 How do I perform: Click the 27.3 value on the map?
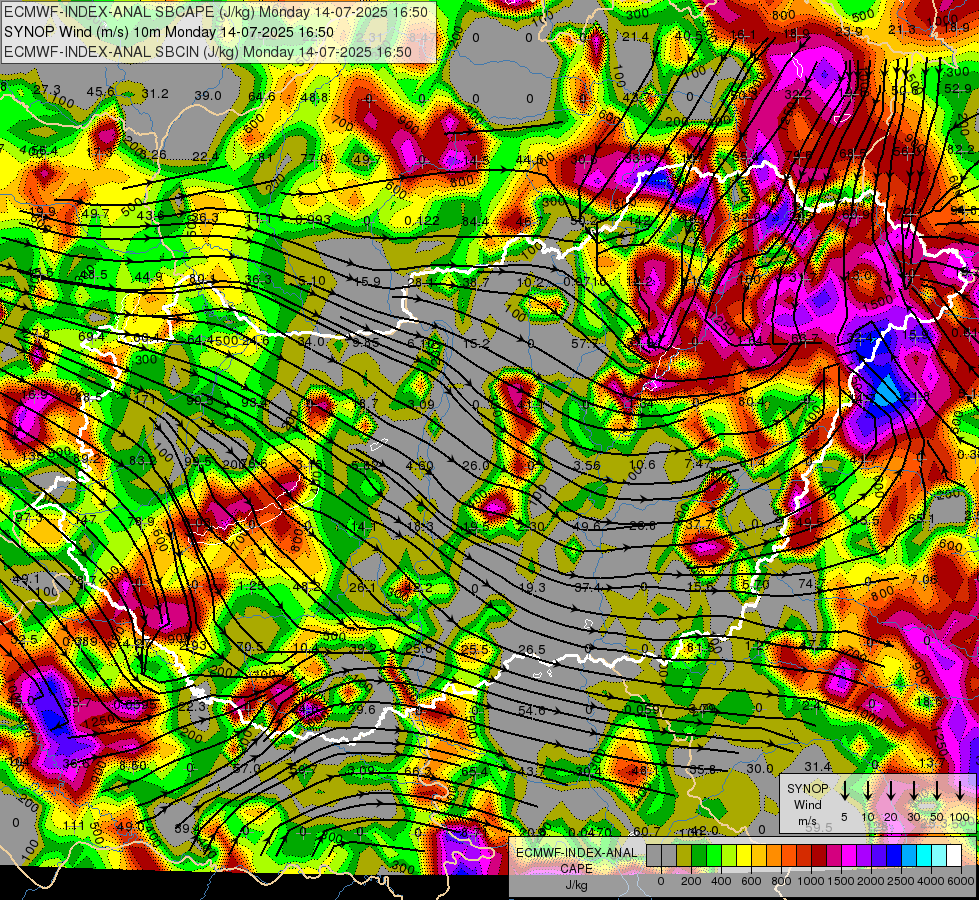pos(47,90)
